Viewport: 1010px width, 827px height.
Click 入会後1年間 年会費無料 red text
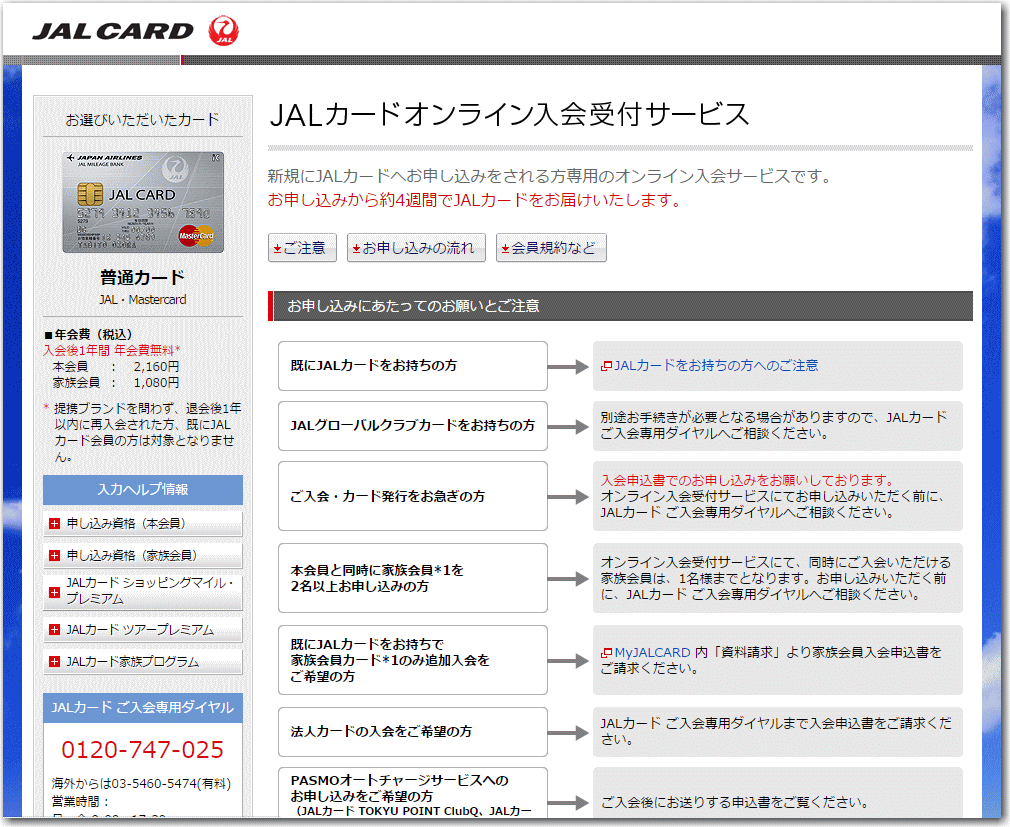(111, 350)
